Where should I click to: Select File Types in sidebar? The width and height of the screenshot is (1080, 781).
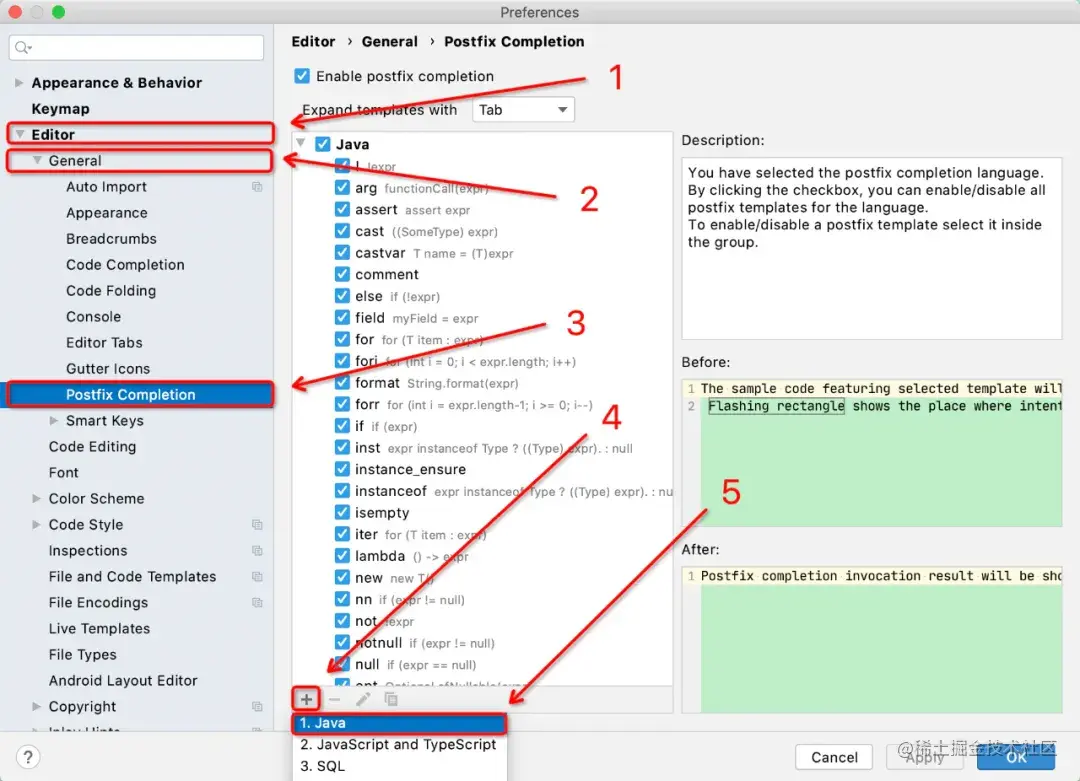(x=82, y=654)
